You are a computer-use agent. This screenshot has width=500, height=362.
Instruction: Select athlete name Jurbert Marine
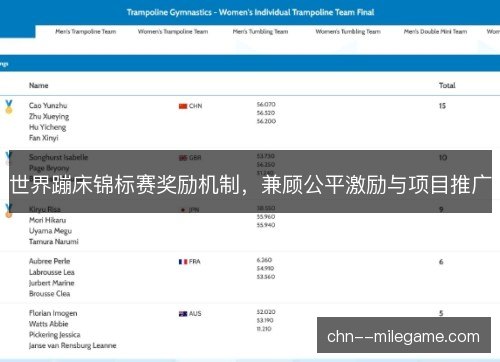pos(52,283)
